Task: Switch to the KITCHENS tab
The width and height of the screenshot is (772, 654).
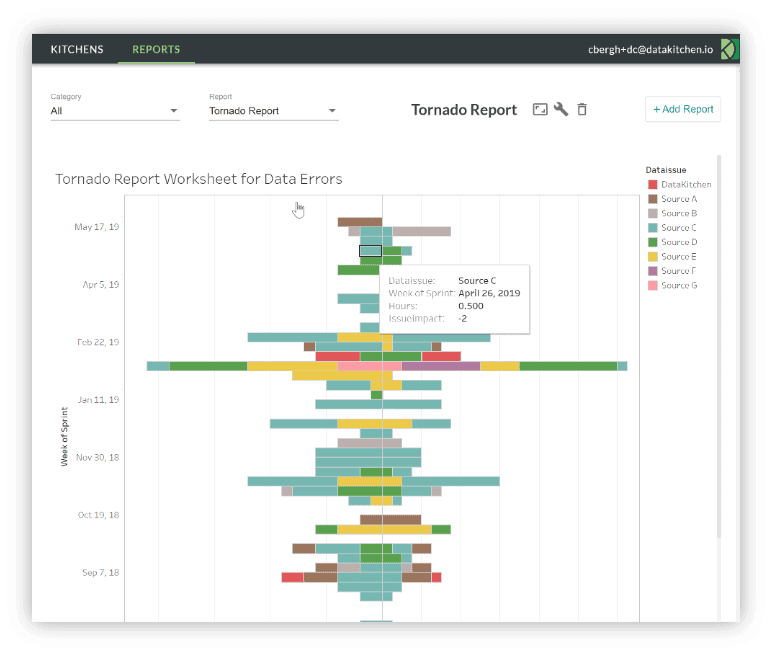Action: point(77,49)
